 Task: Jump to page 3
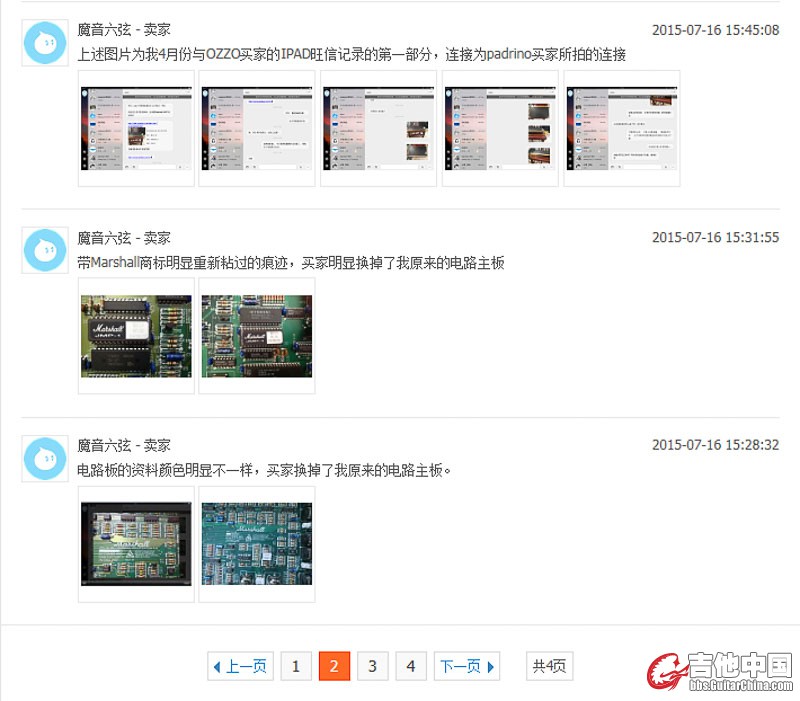372,666
